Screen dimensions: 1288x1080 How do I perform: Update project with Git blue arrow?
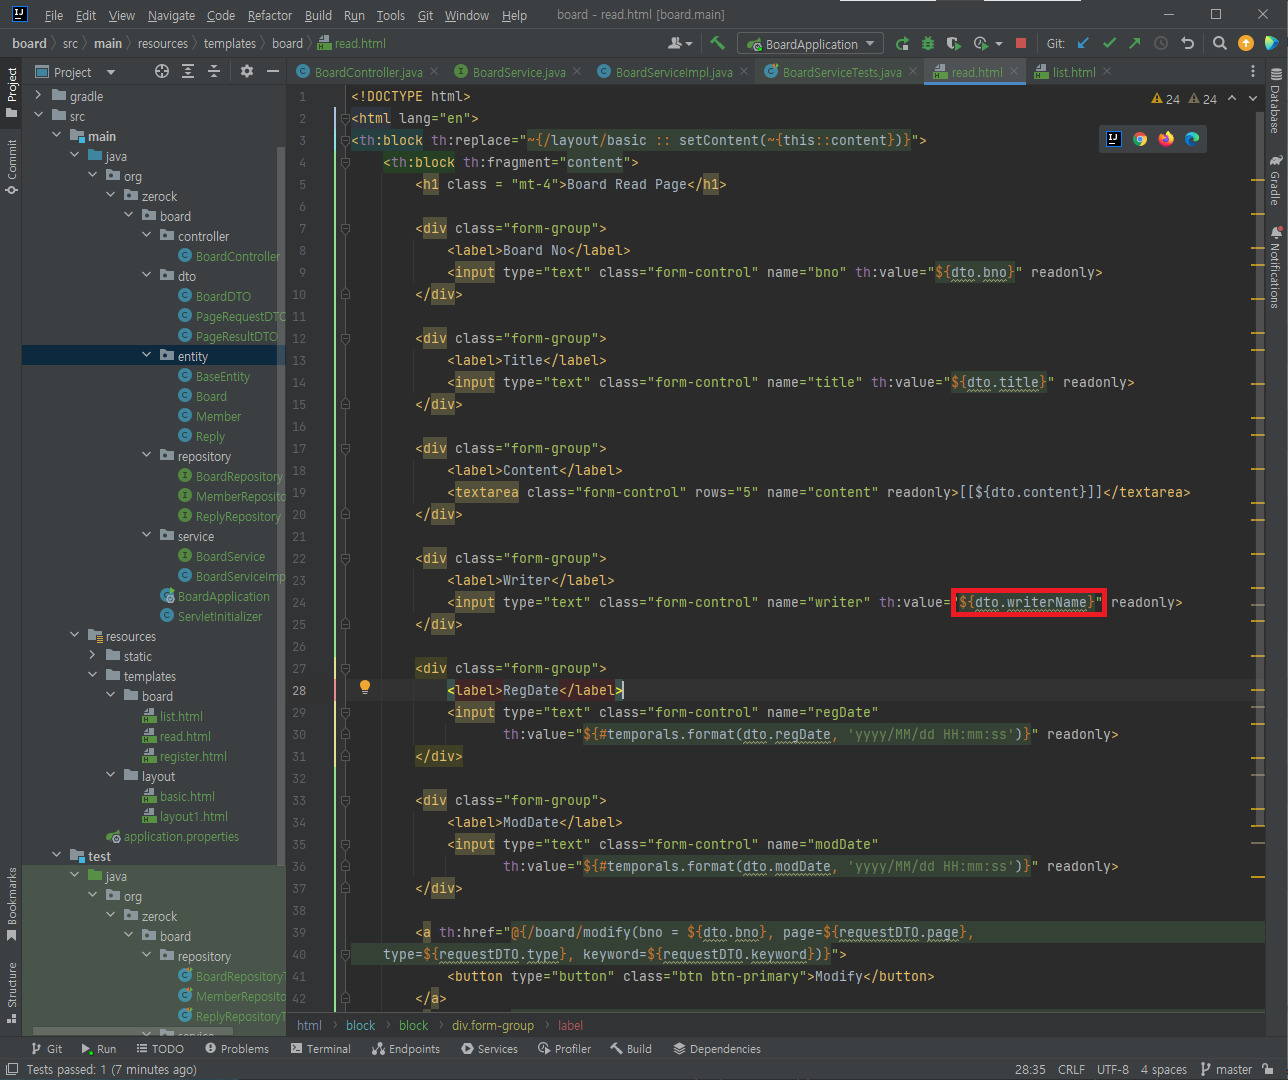pyautogui.click(x=1083, y=43)
